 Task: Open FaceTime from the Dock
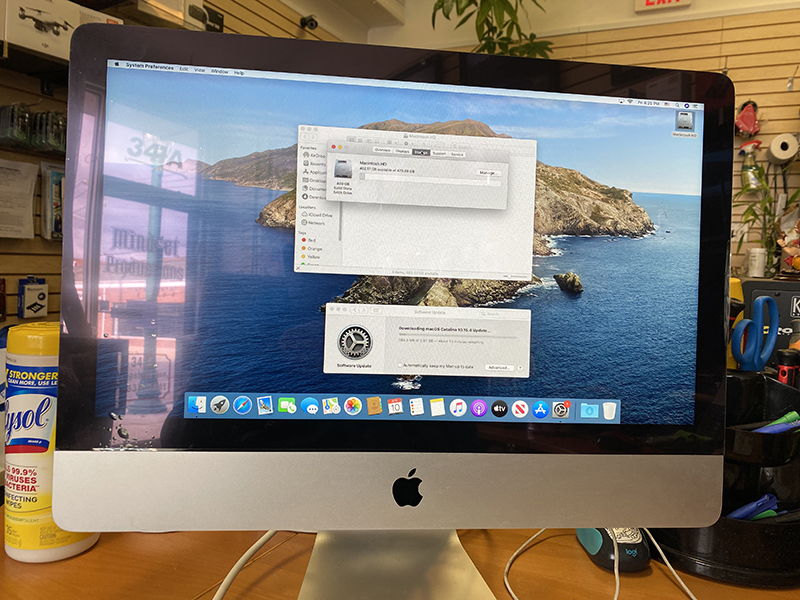pyautogui.click(x=287, y=406)
